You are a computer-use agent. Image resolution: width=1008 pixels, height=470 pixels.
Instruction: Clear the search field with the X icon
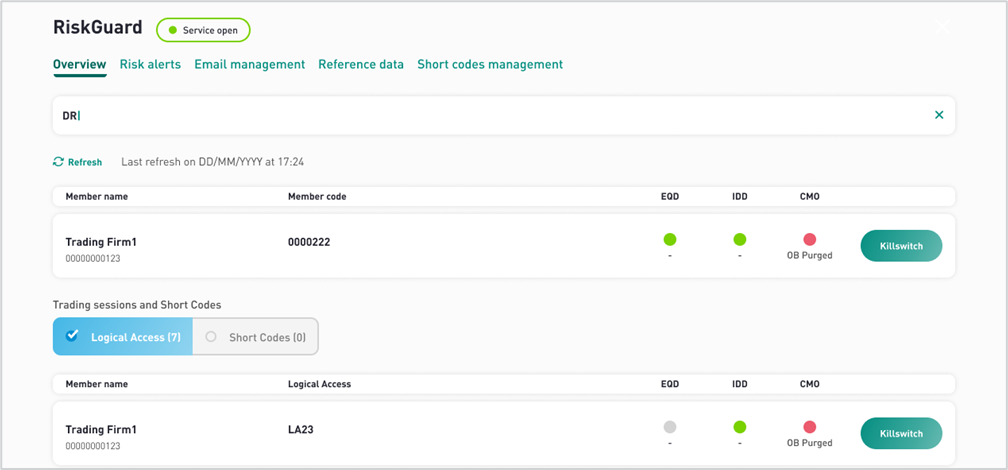click(939, 115)
